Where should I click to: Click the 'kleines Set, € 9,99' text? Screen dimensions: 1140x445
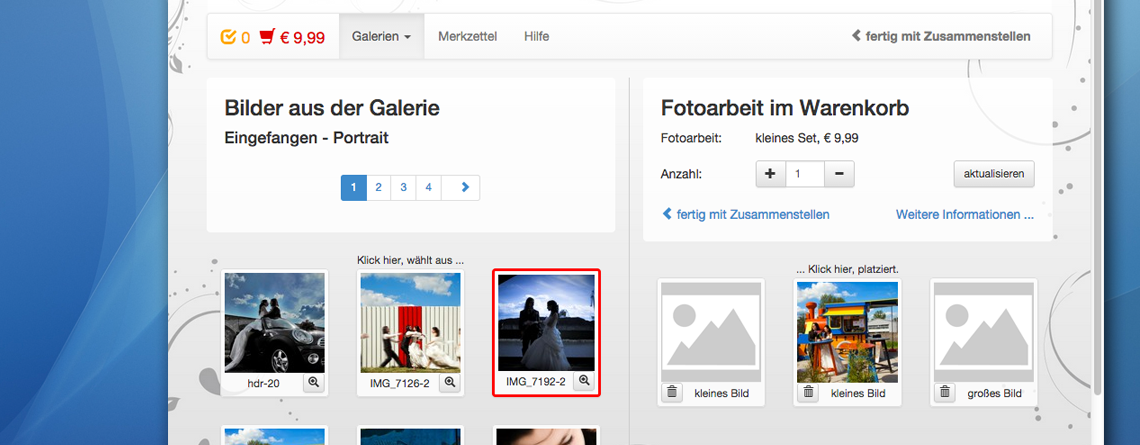806,138
